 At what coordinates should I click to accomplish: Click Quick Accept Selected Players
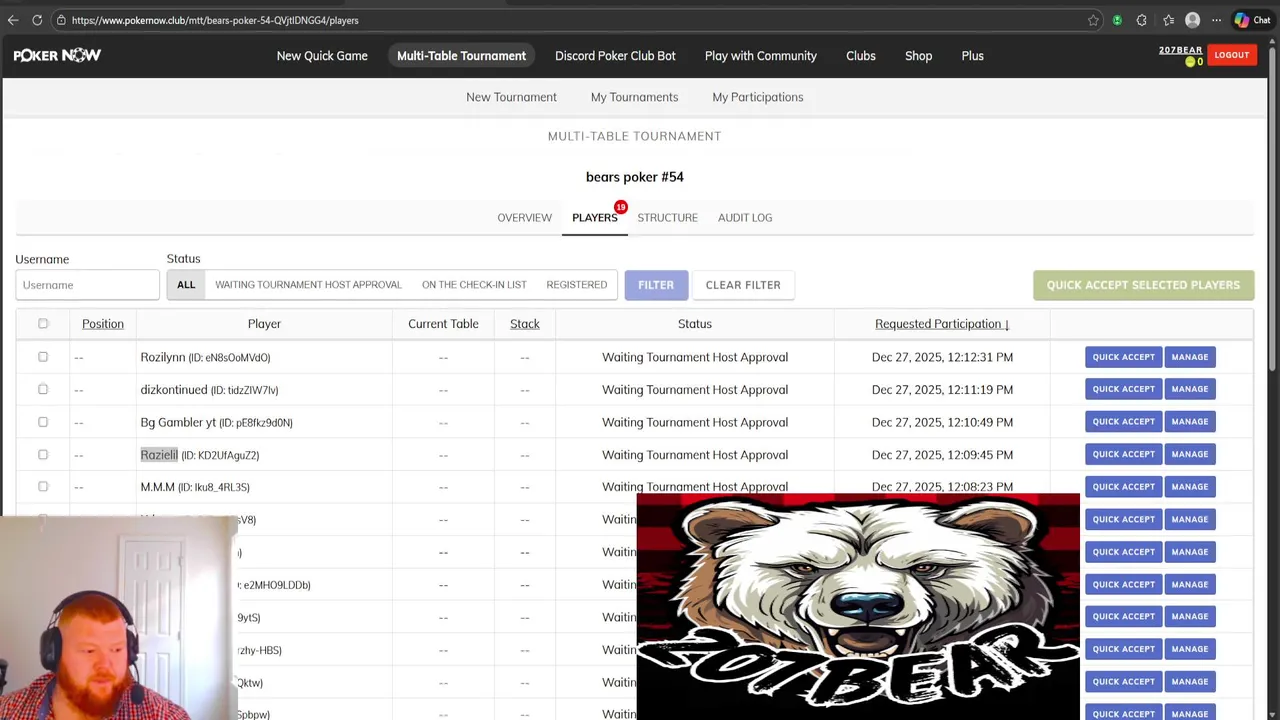point(1143,285)
